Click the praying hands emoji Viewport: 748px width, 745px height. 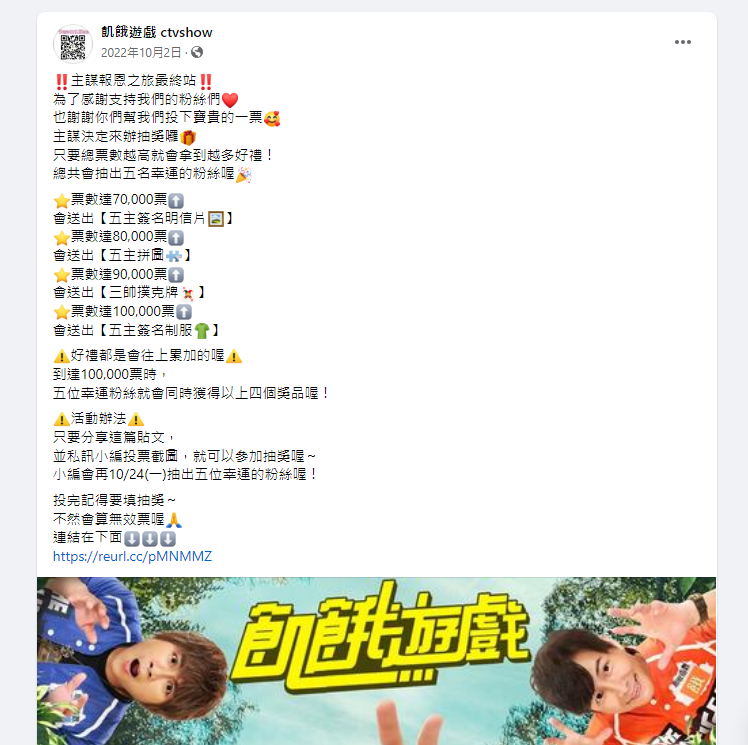click(x=174, y=519)
